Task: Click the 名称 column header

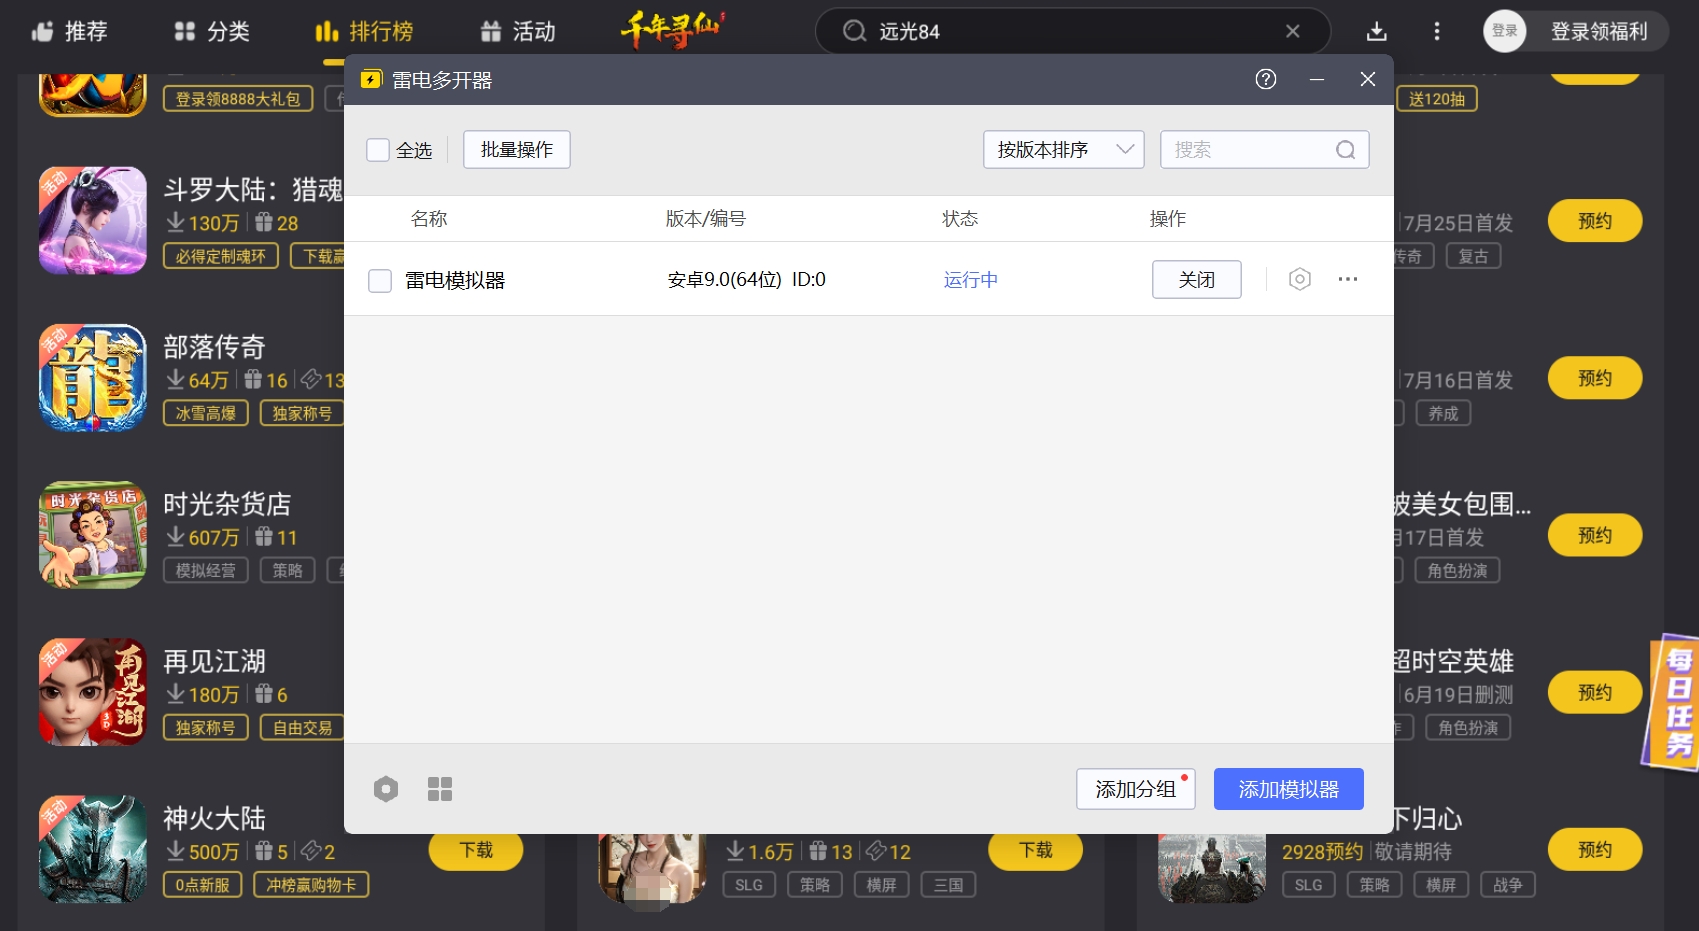Action: [x=429, y=219]
